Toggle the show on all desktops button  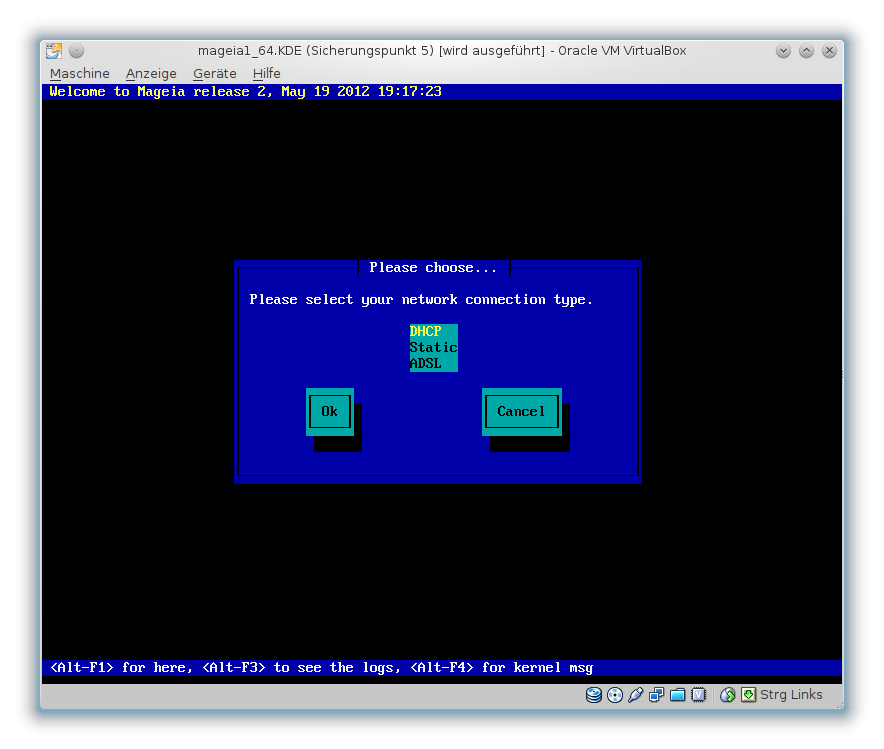point(77,51)
